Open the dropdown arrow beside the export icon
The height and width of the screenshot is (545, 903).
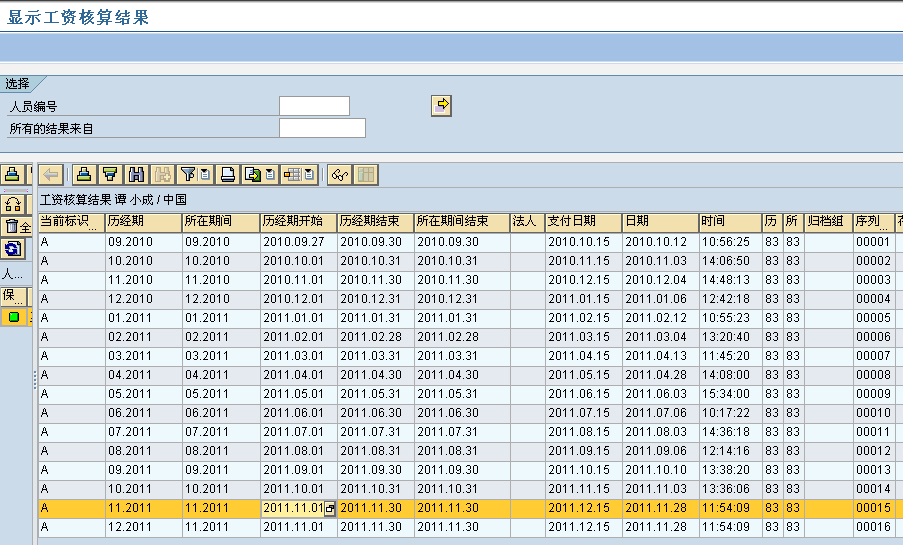tap(269, 174)
